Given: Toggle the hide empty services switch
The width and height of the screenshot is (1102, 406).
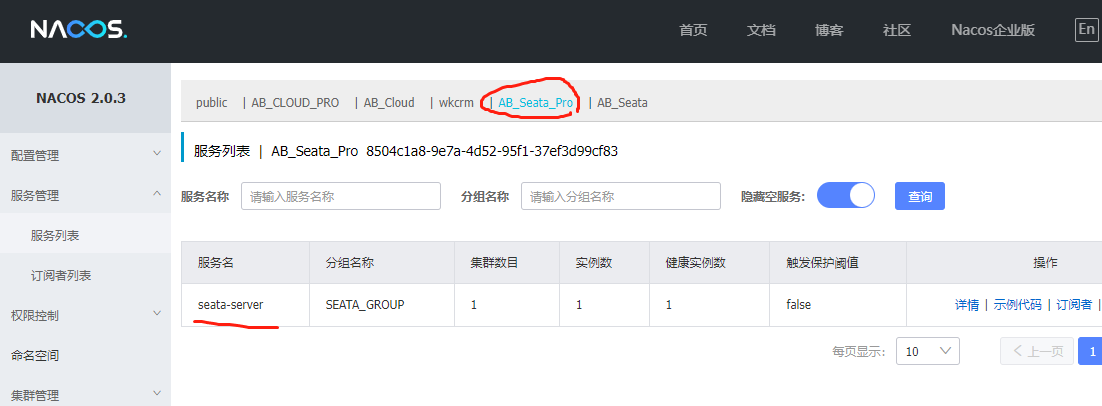Looking at the screenshot, I should 846,196.
